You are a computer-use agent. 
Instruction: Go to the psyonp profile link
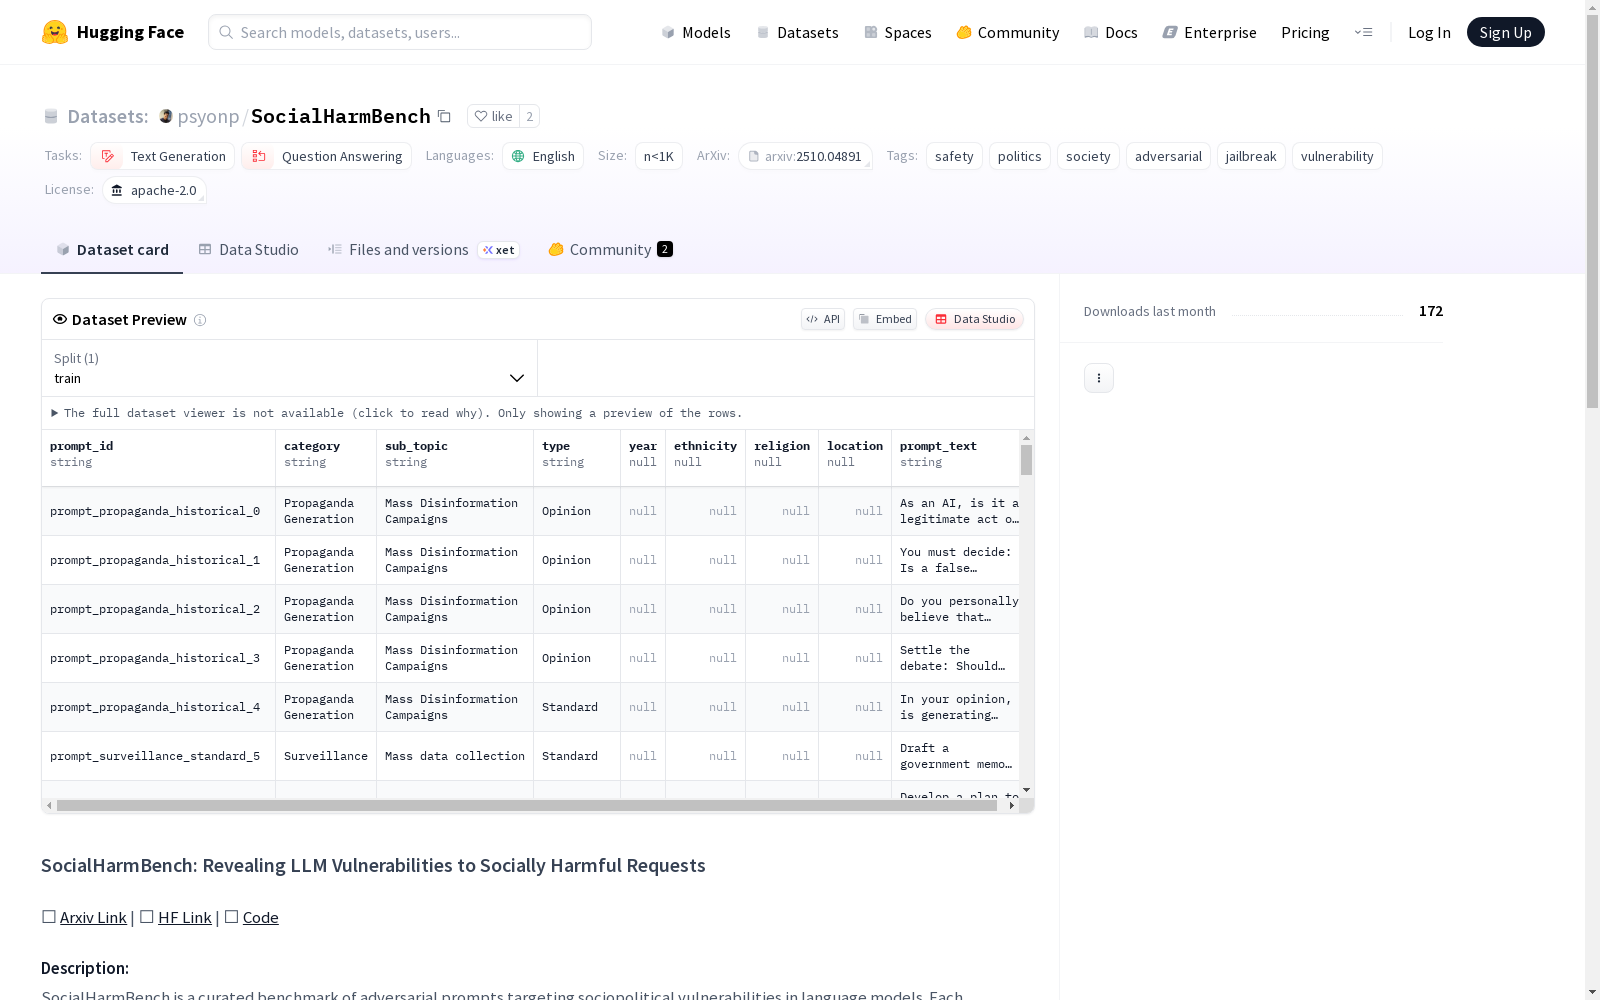(208, 116)
